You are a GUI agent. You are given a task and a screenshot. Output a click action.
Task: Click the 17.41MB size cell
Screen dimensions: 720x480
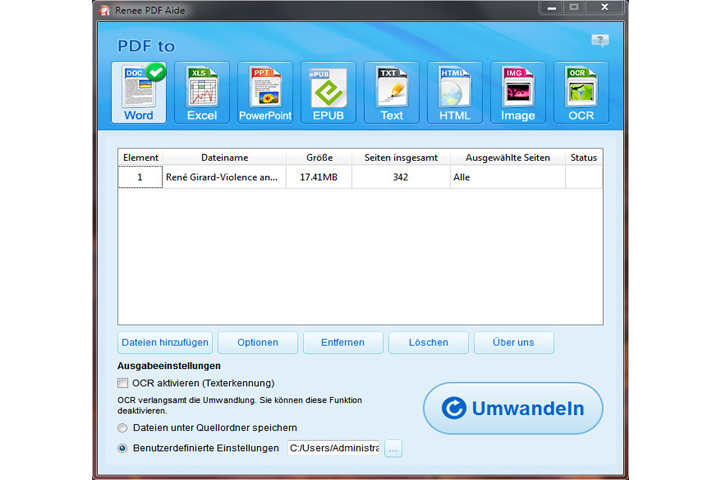tap(319, 177)
